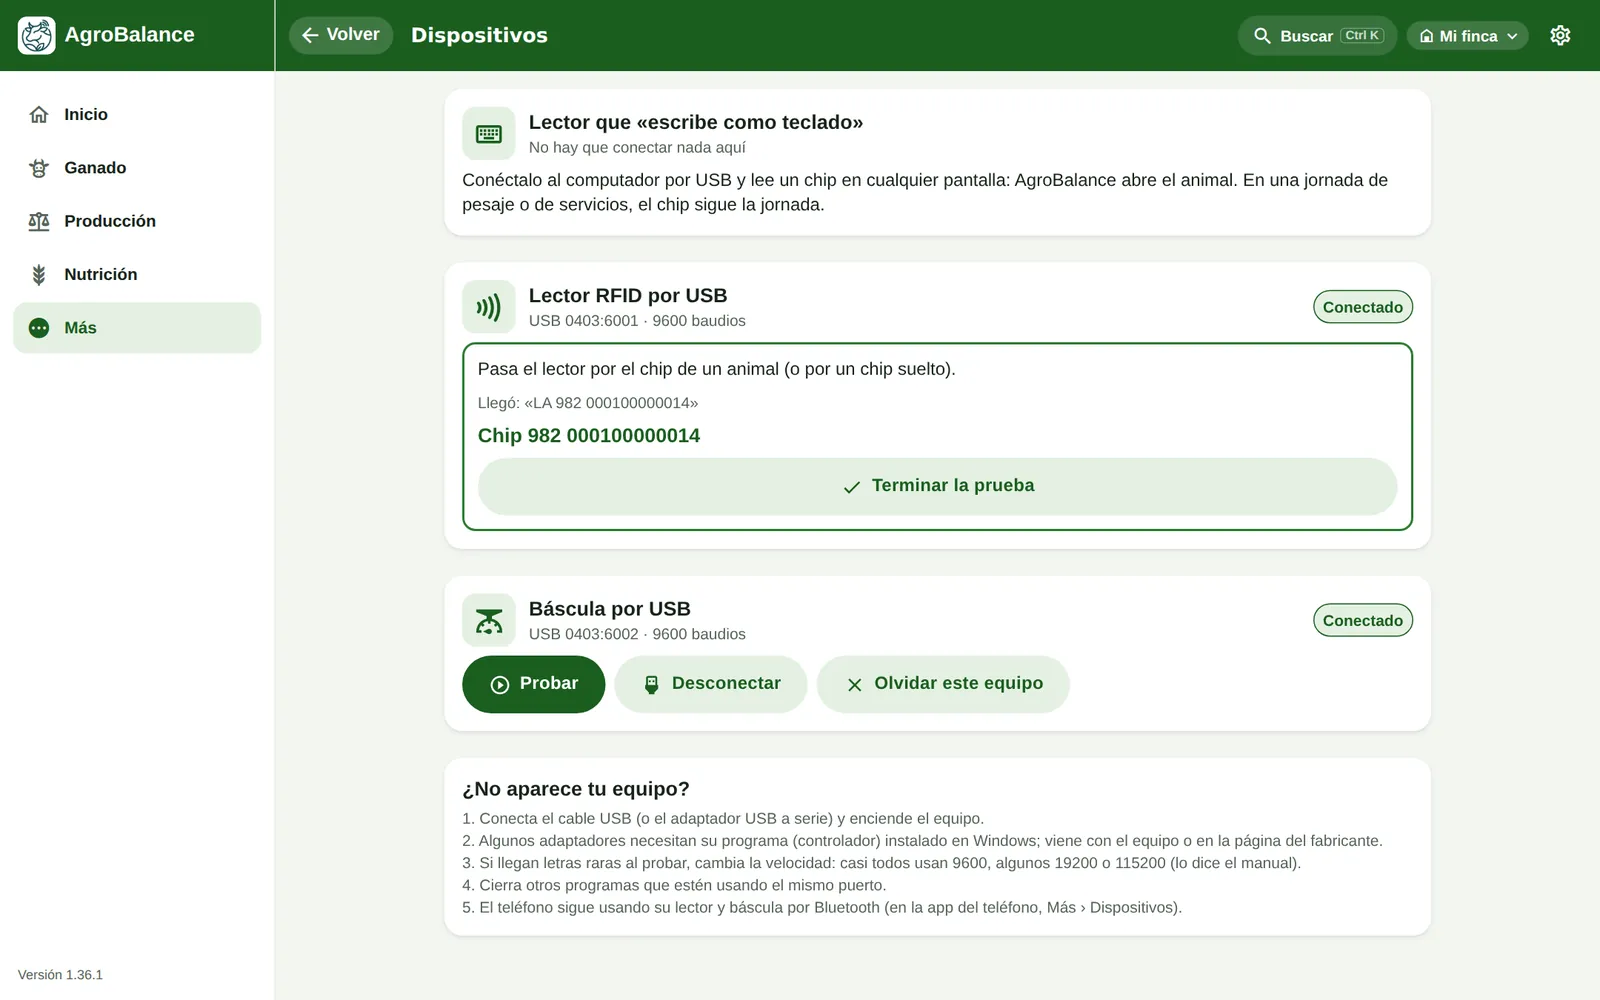This screenshot has width=1600, height=1000.
Task: Expand the Mi finca dropdown
Action: [1467, 36]
